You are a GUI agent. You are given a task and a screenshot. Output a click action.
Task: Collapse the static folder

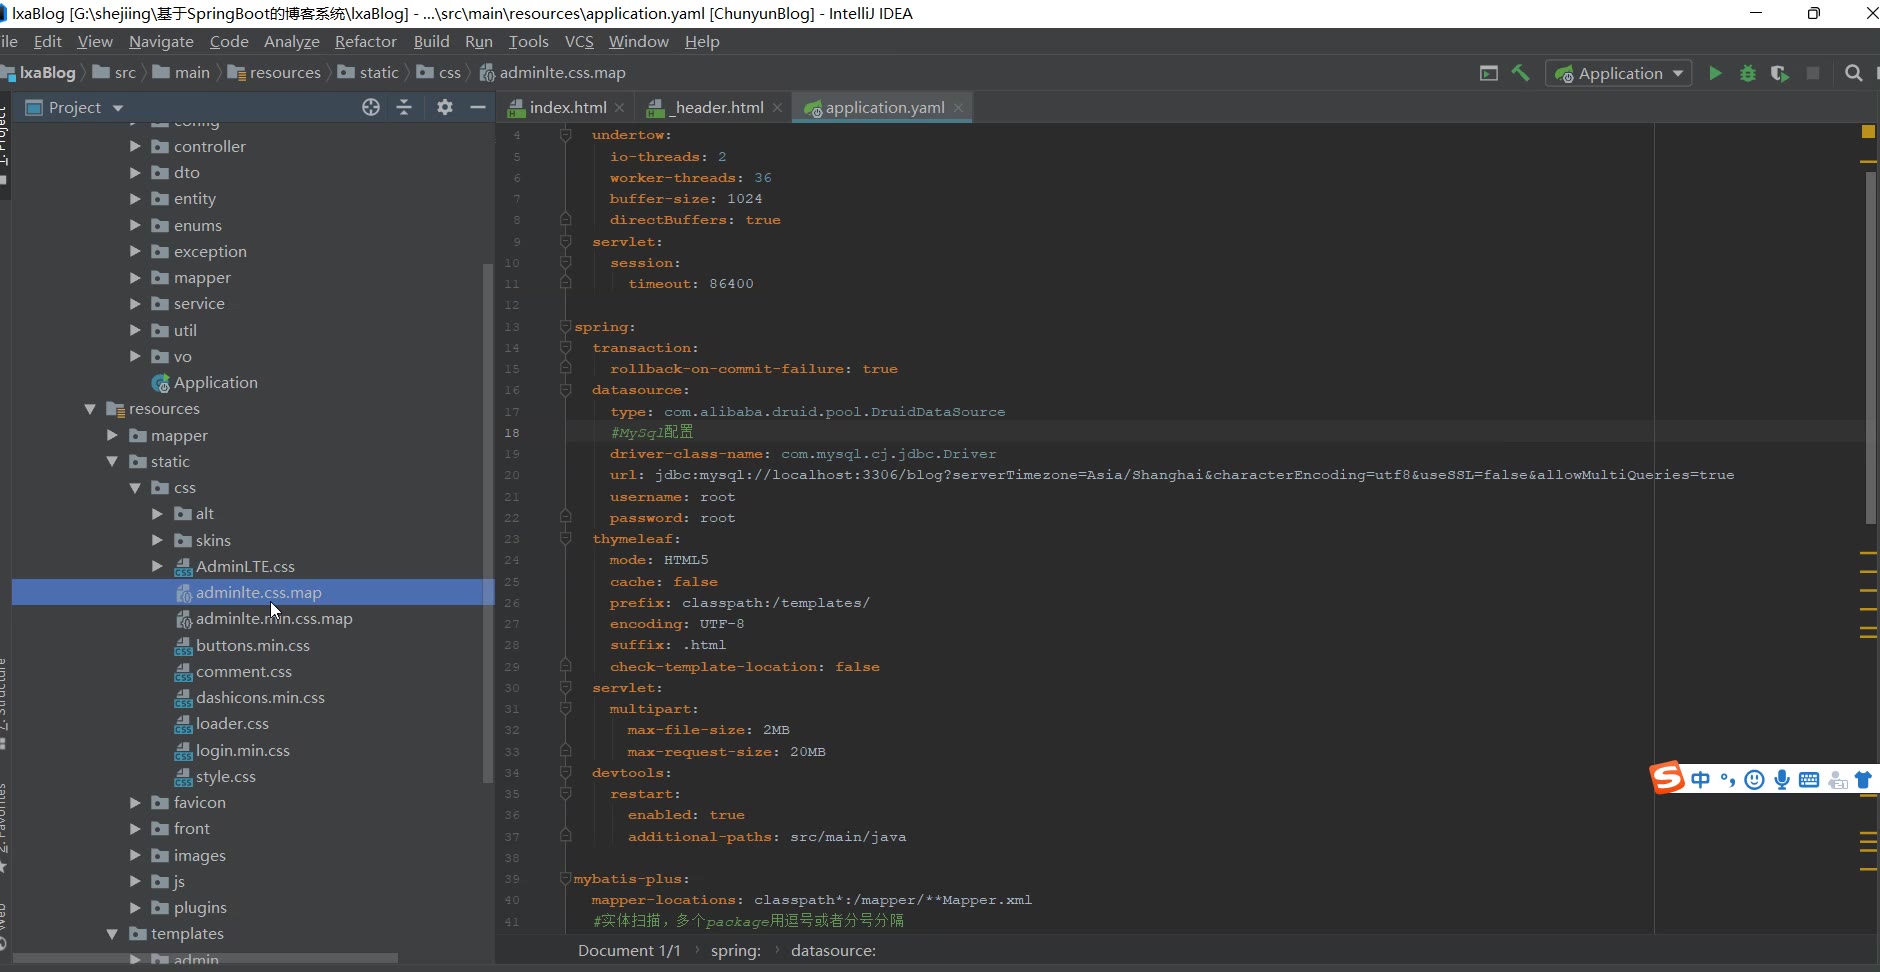[112, 462]
